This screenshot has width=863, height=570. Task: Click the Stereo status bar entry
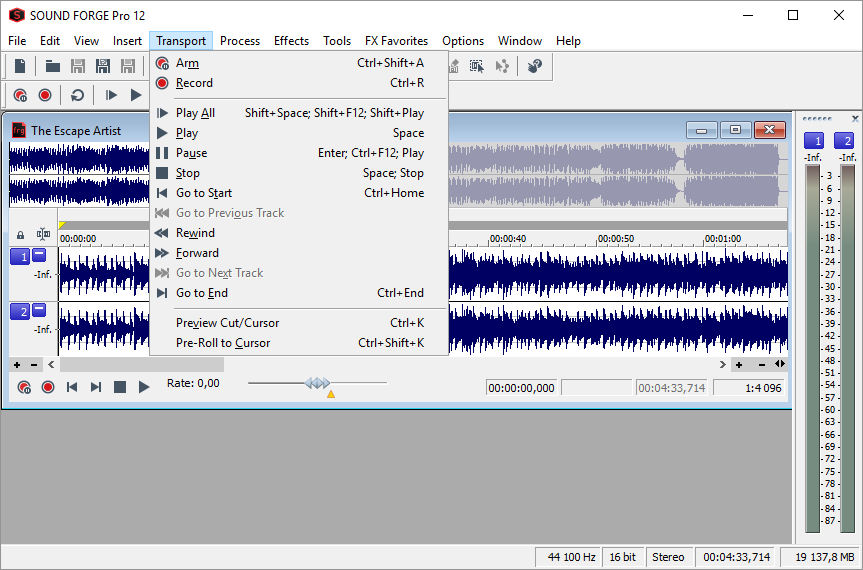(668, 557)
